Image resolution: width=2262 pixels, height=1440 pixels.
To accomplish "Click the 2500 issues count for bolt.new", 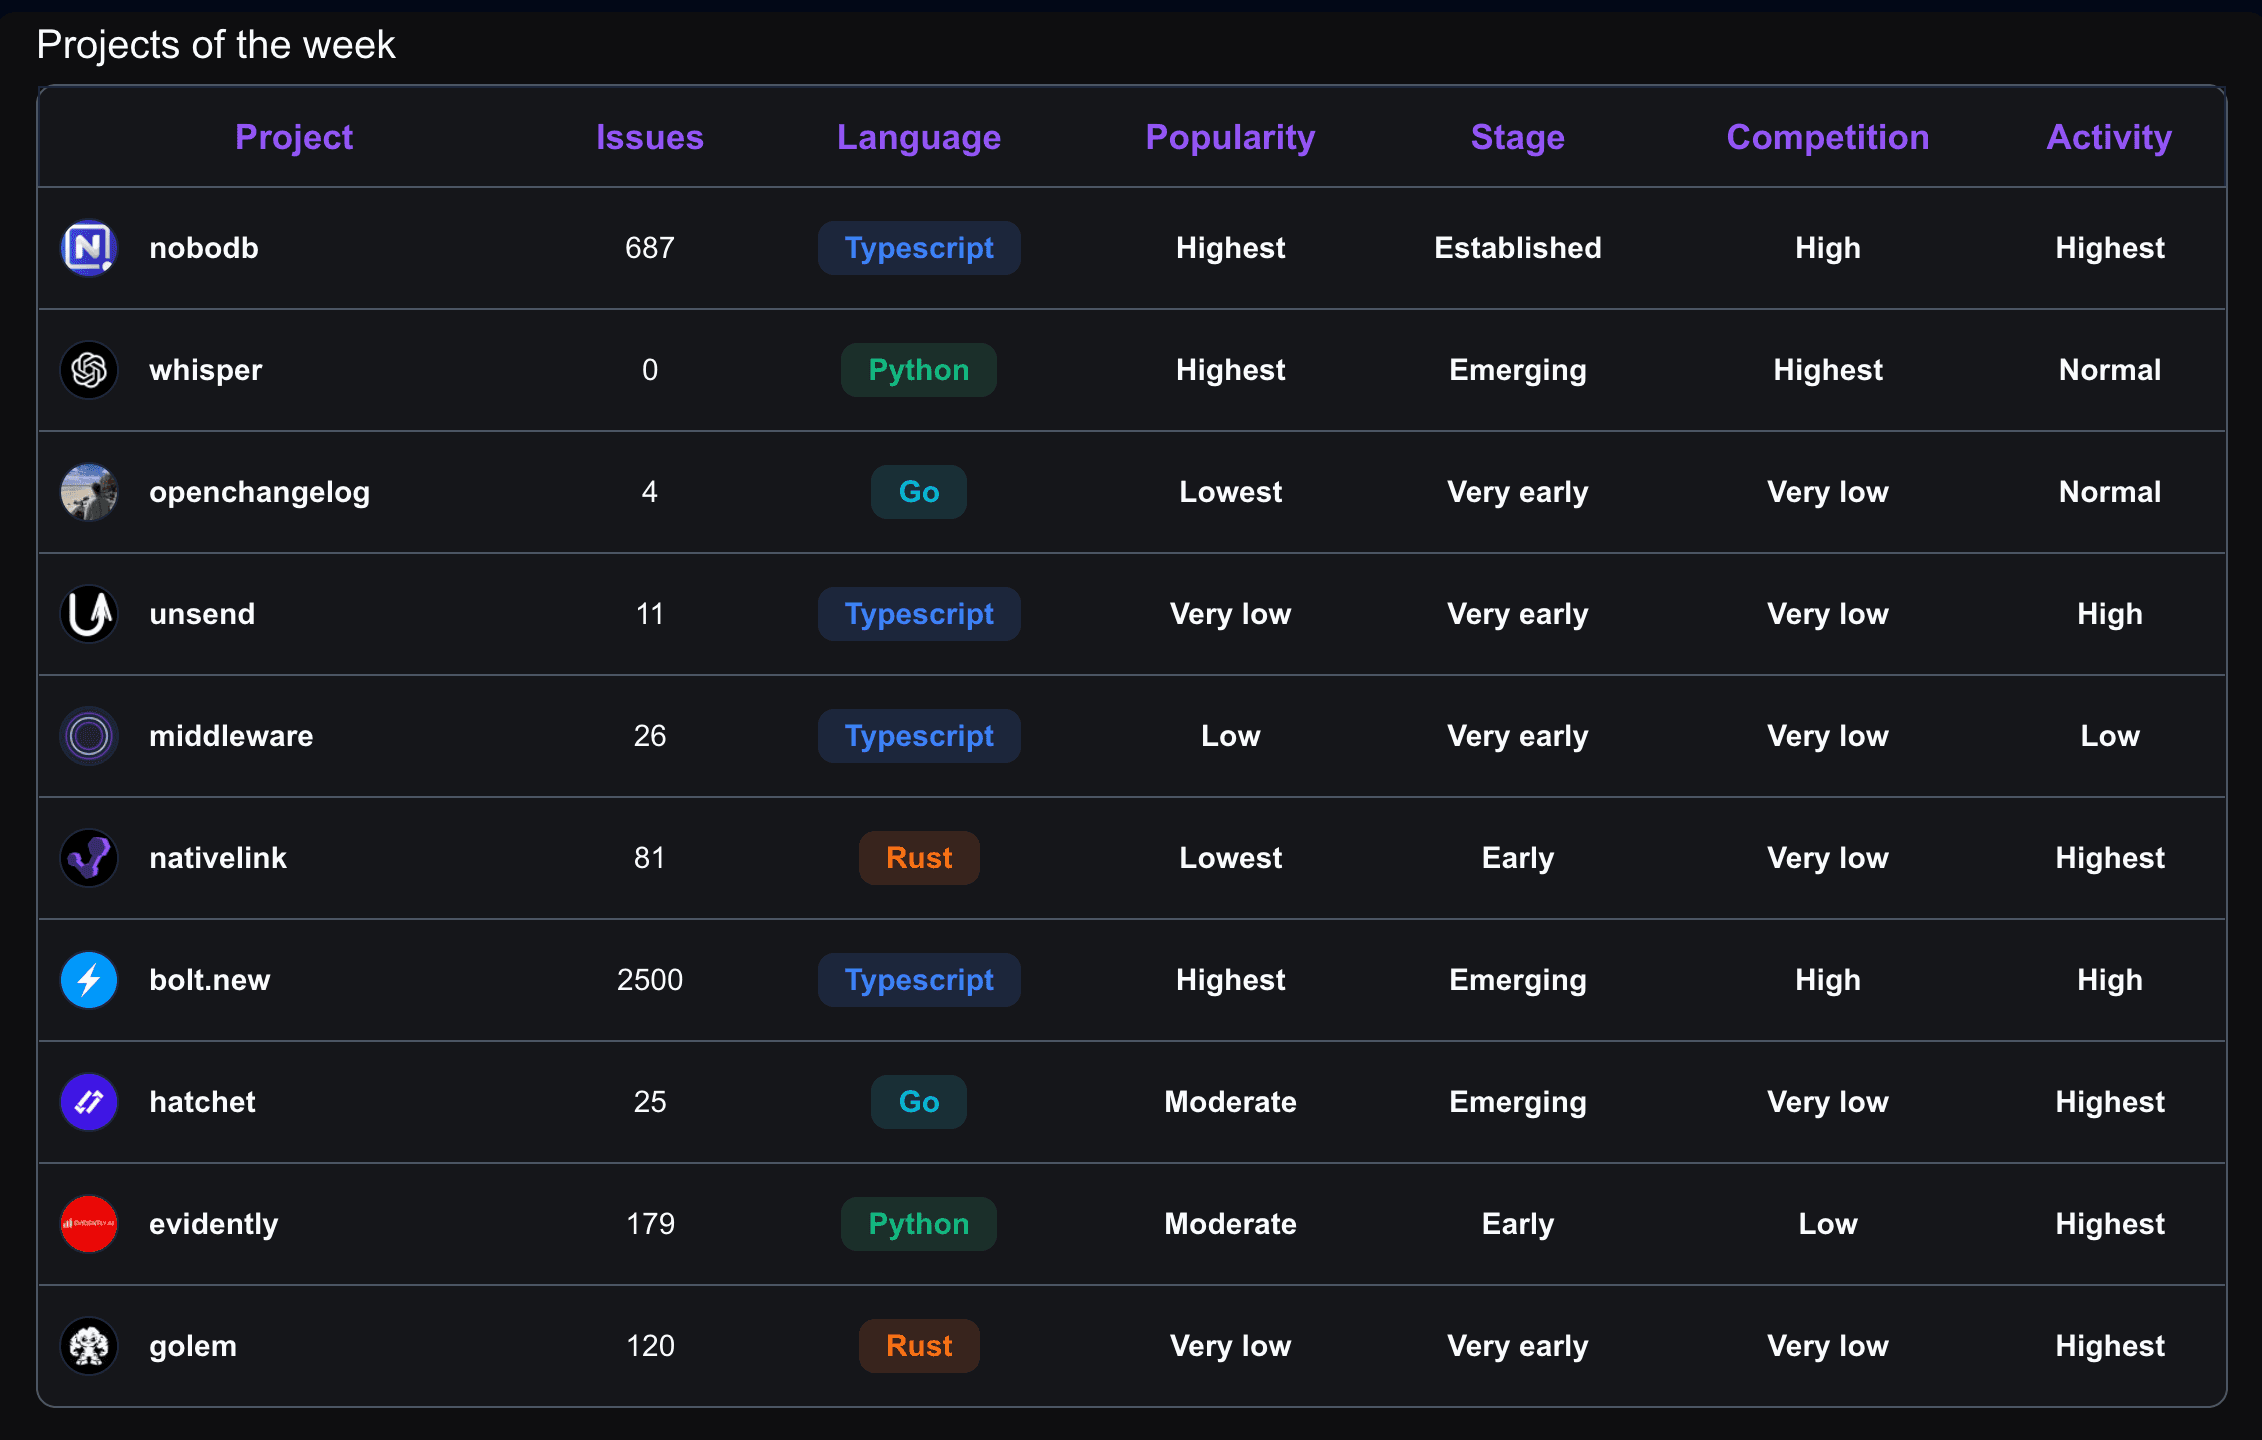I will [x=650, y=980].
